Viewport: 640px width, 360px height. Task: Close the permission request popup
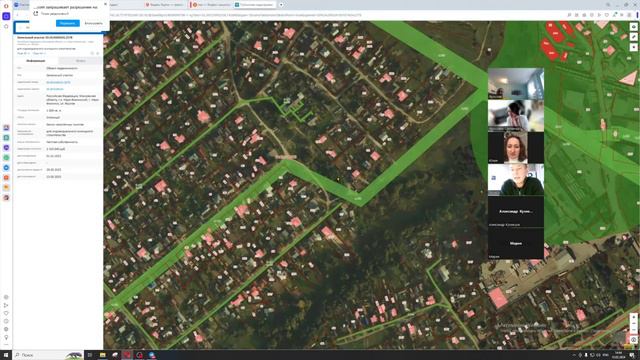pyautogui.click(x=106, y=4)
